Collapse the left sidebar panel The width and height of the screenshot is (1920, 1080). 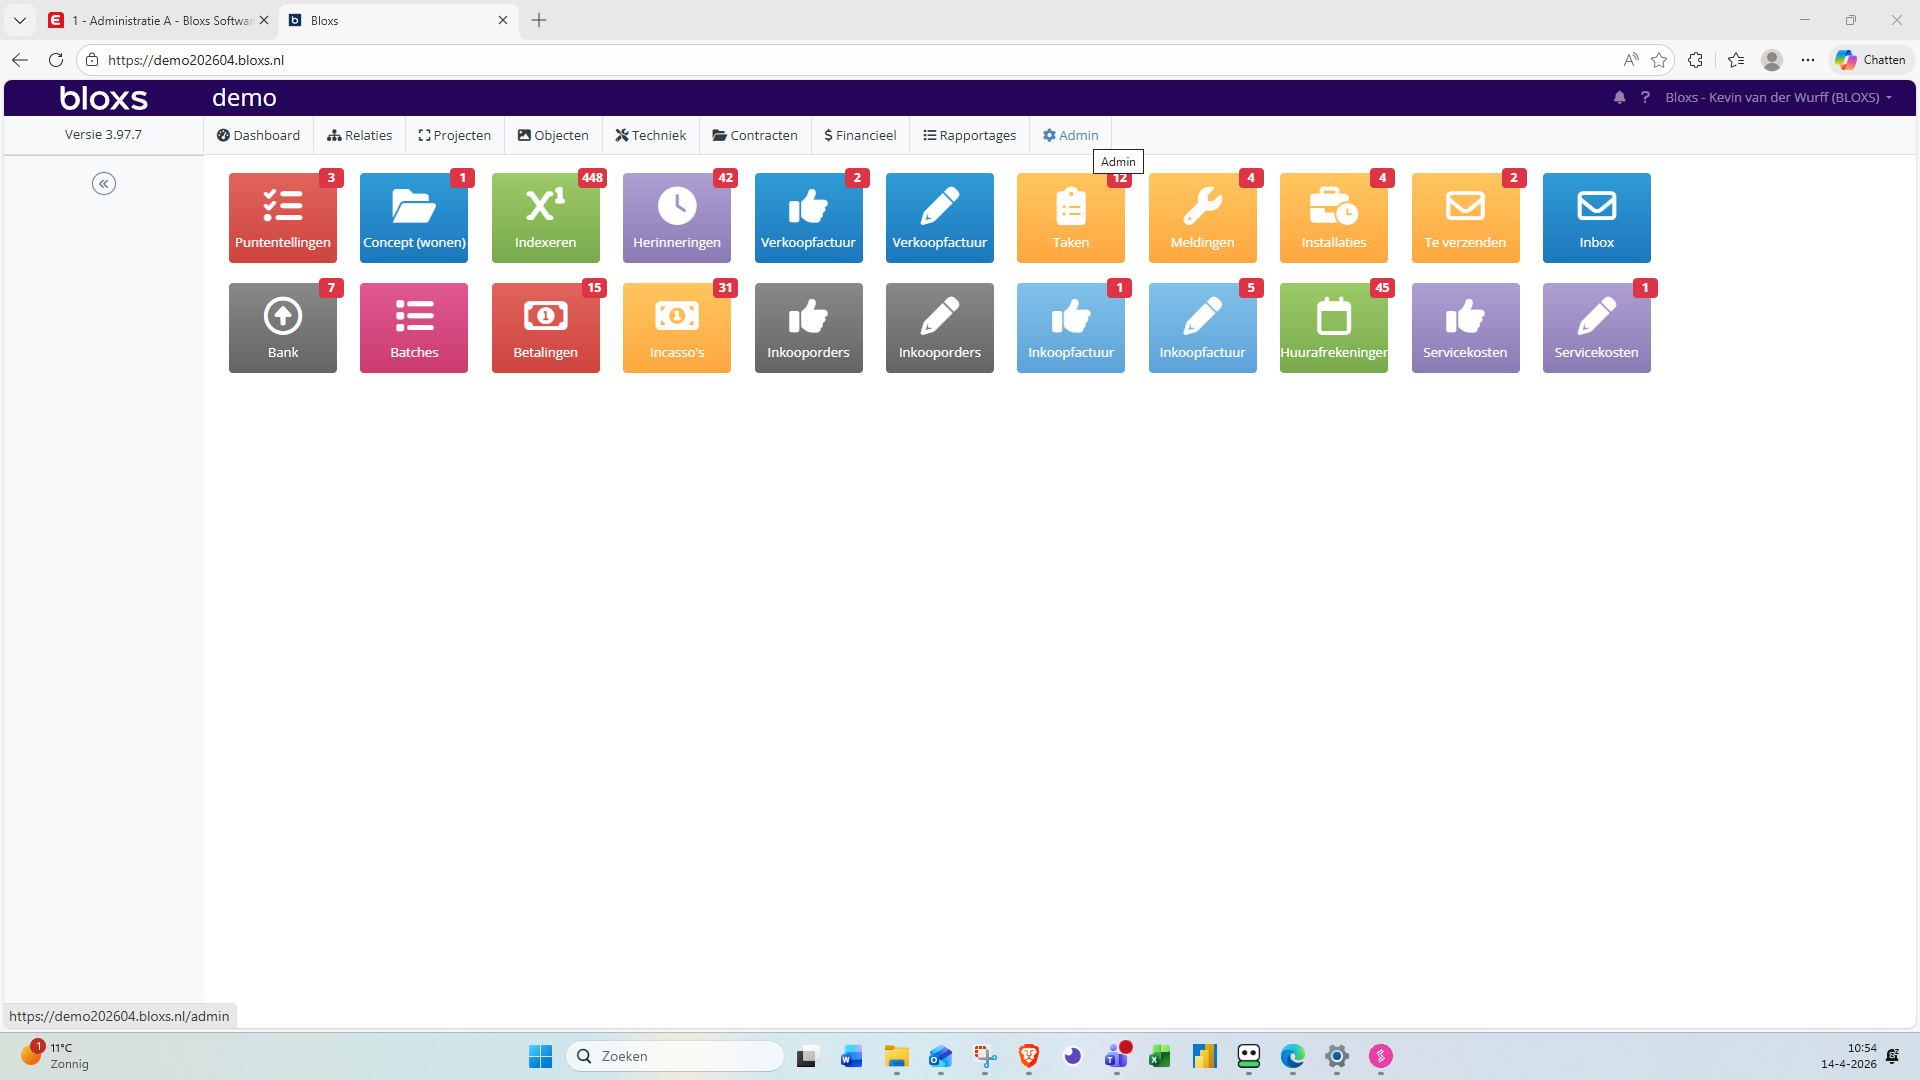click(104, 183)
